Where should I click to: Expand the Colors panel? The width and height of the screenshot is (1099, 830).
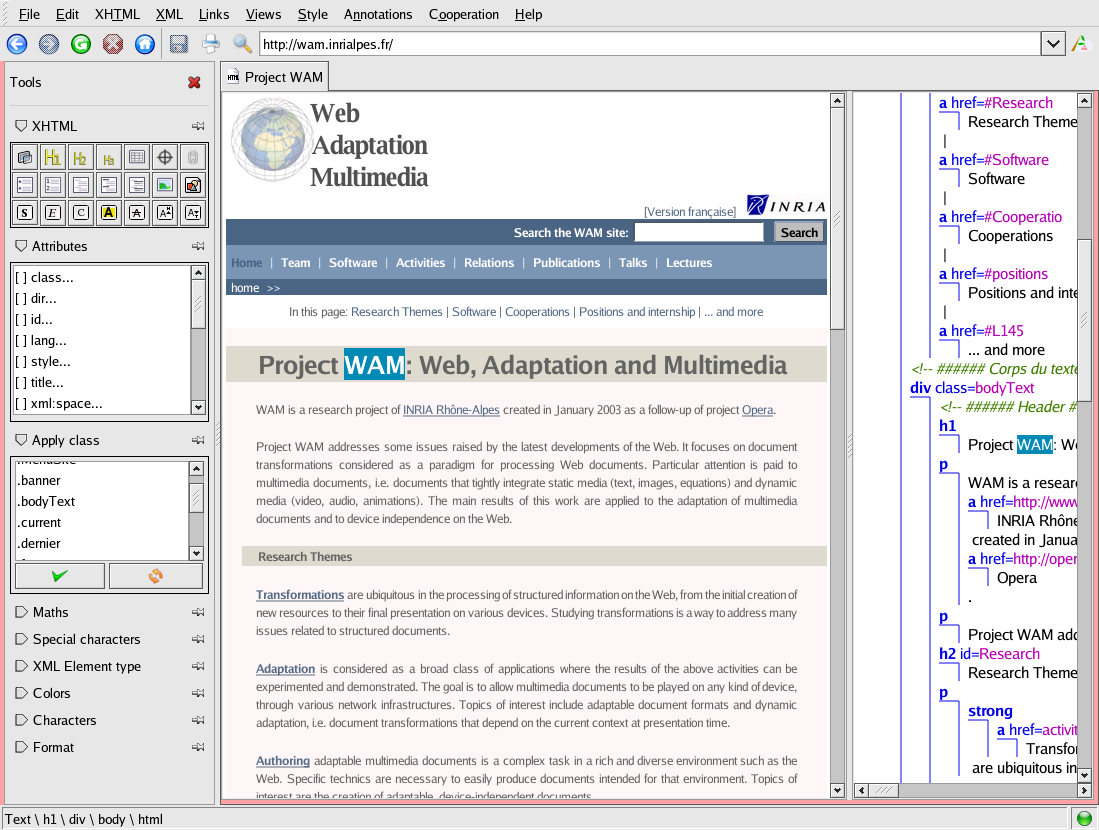click(x=51, y=693)
